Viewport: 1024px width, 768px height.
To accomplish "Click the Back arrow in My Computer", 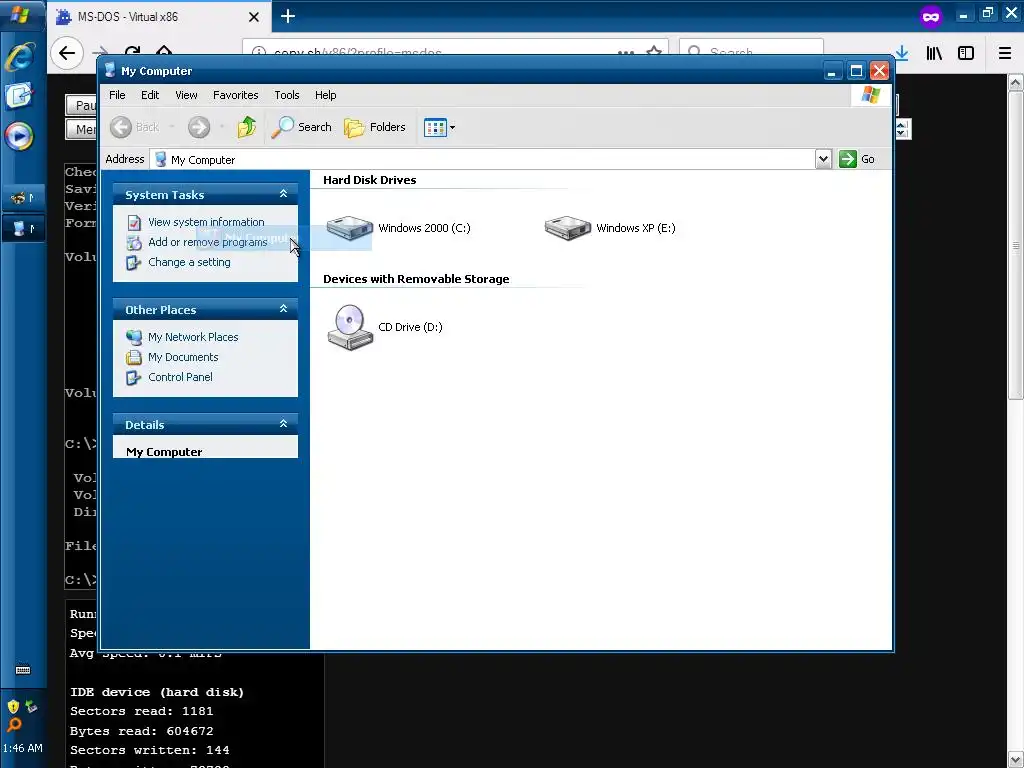I will [121, 127].
